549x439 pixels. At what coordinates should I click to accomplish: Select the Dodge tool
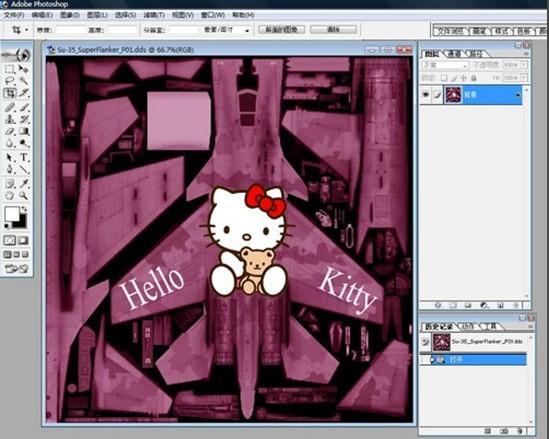coord(23,144)
